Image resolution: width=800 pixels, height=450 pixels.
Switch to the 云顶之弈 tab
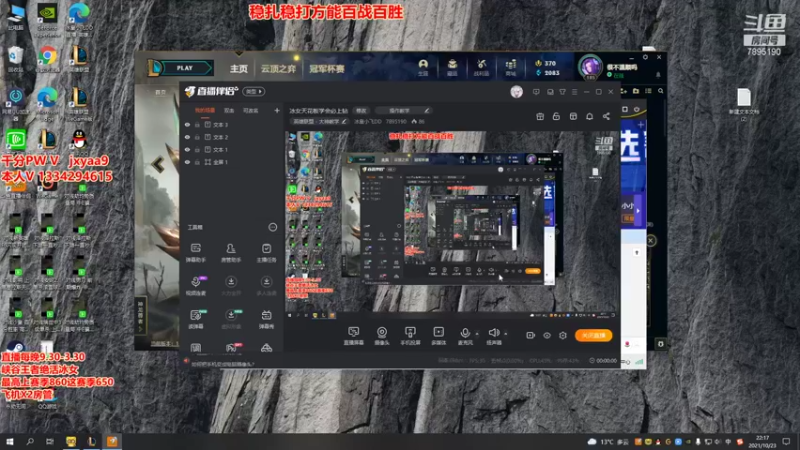[278, 68]
